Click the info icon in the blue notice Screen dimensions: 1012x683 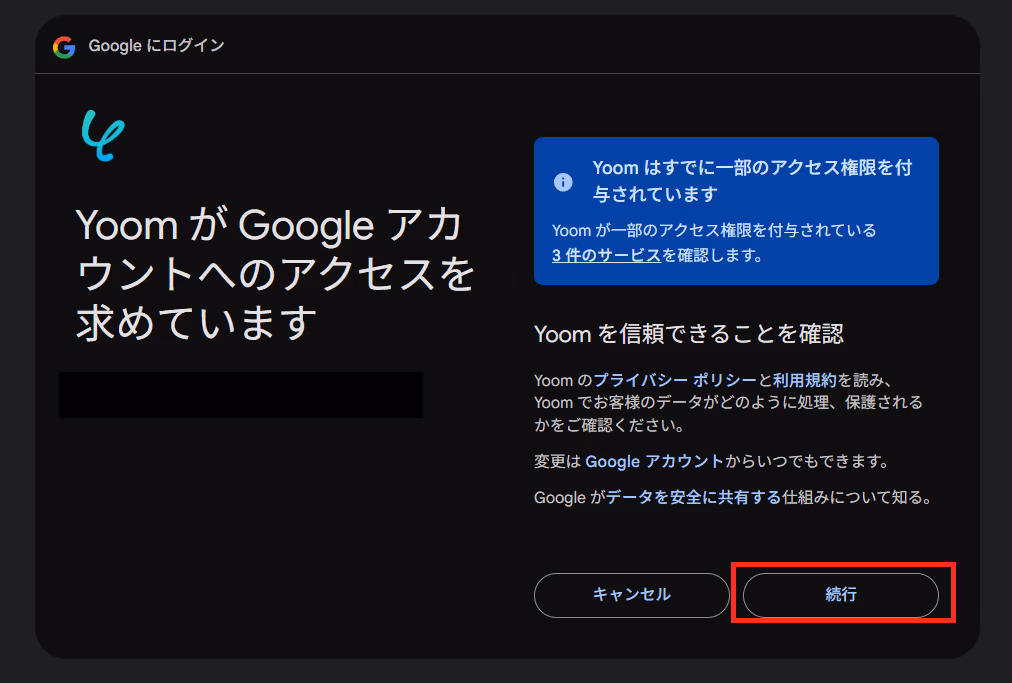[x=563, y=182]
